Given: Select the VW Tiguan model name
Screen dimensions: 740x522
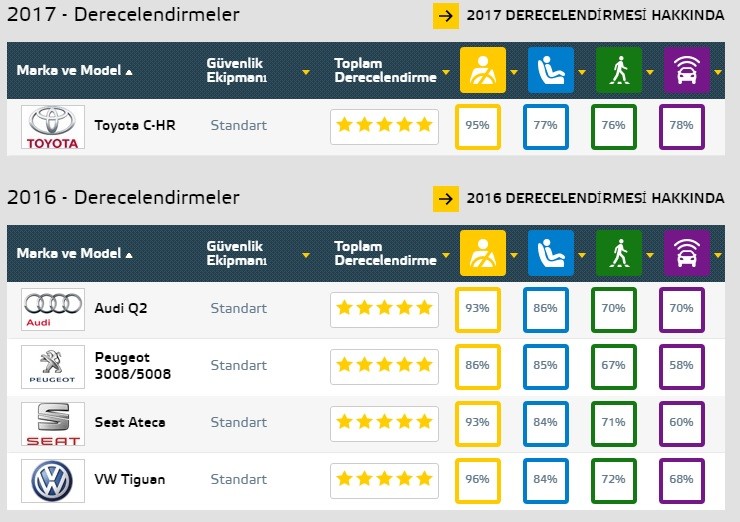Looking at the screenshot, I should point(130,480).
